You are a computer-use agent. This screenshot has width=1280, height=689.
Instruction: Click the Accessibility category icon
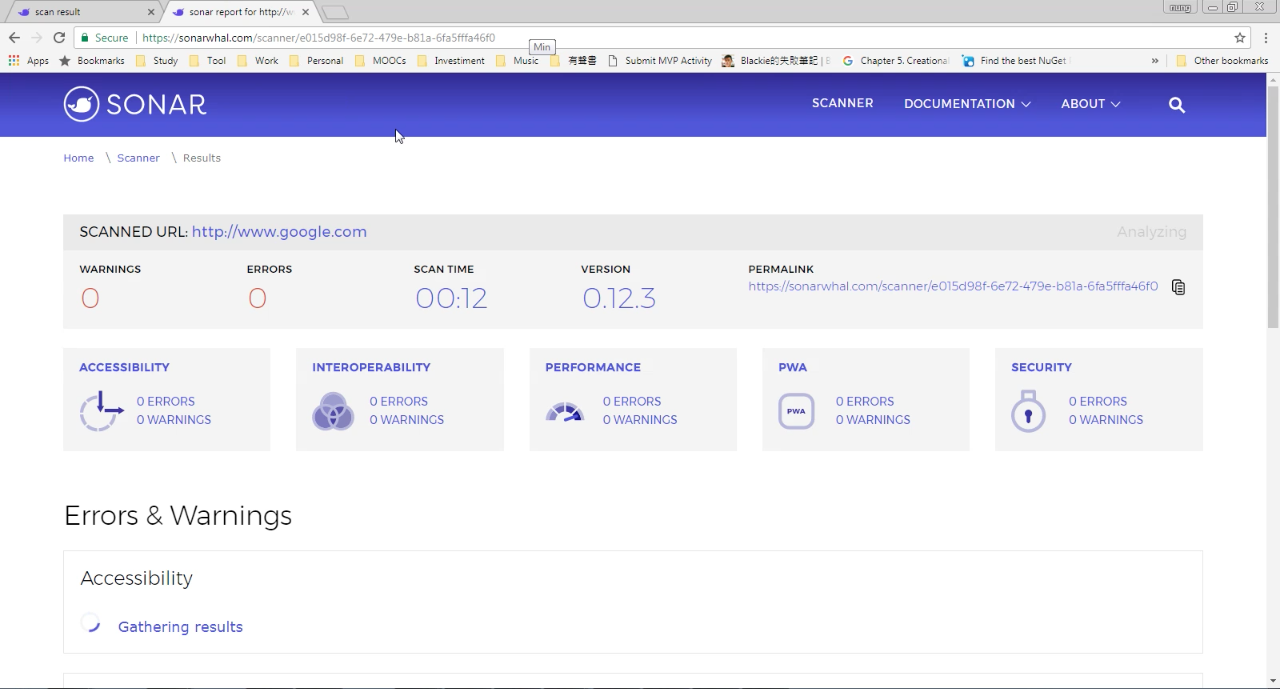101,410
